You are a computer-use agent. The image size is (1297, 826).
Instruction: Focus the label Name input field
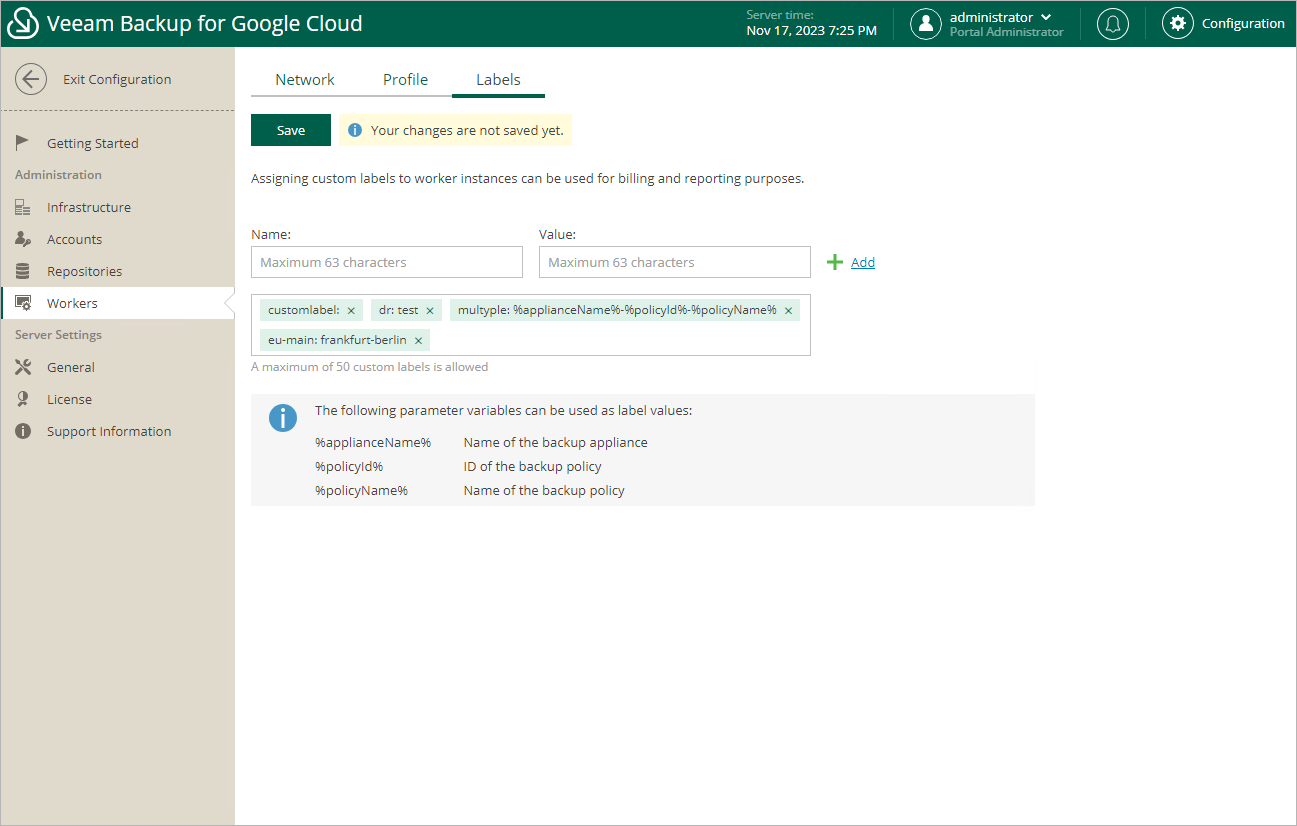[387, 262]
